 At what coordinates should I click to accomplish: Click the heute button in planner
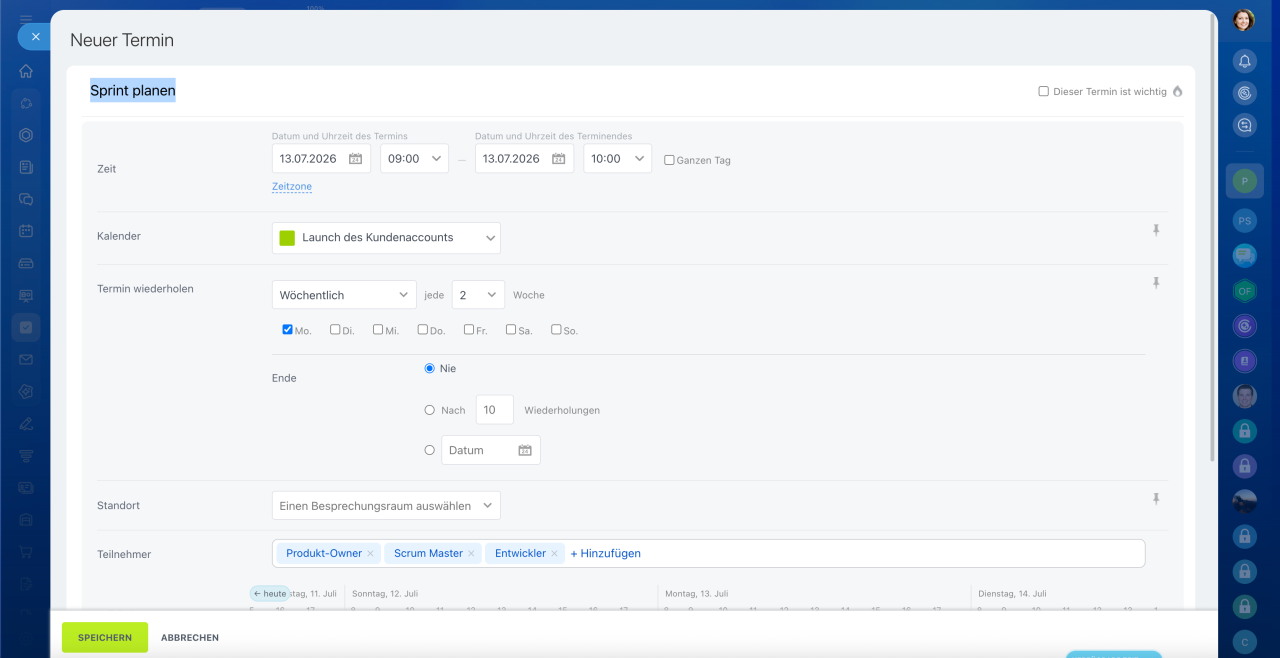269,593
